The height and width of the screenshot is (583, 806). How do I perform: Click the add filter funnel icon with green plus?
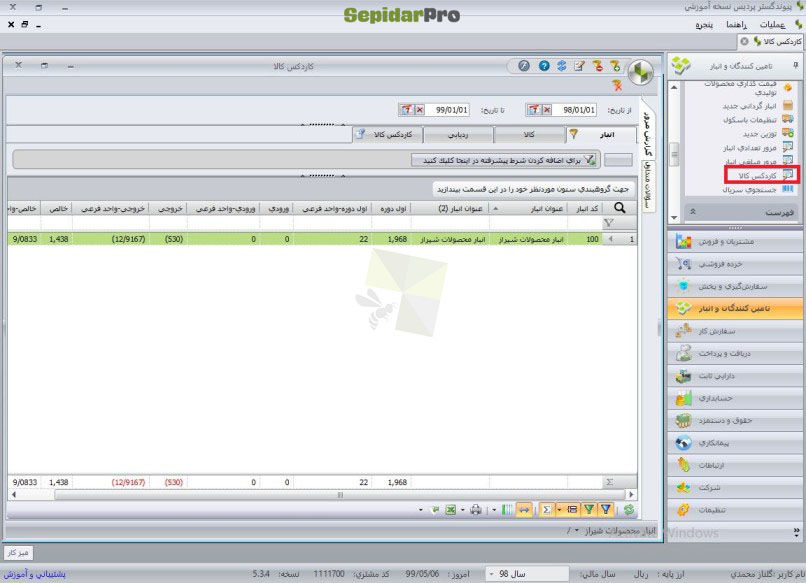tap(615, 66)
